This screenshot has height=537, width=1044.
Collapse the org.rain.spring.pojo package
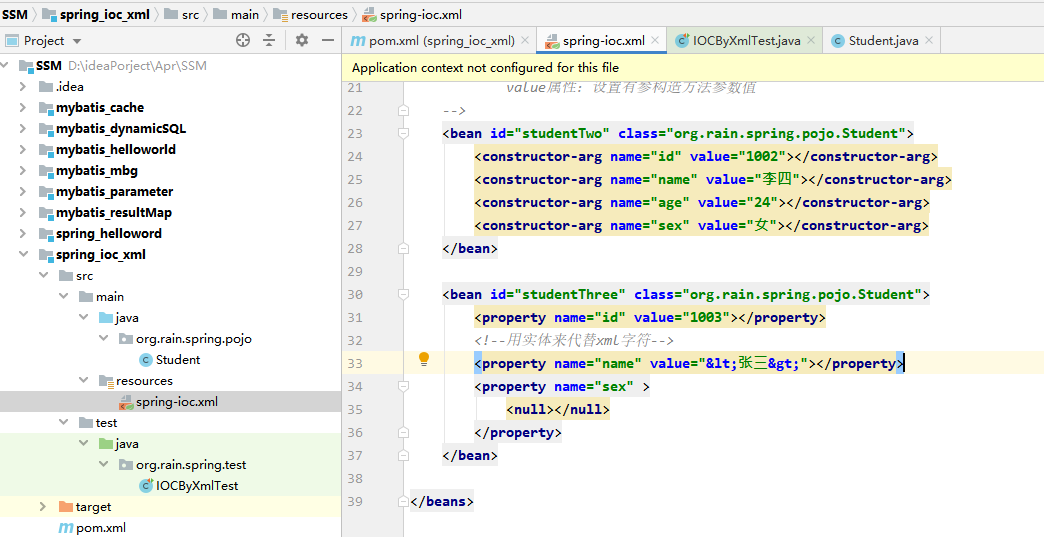coord(103,339)
